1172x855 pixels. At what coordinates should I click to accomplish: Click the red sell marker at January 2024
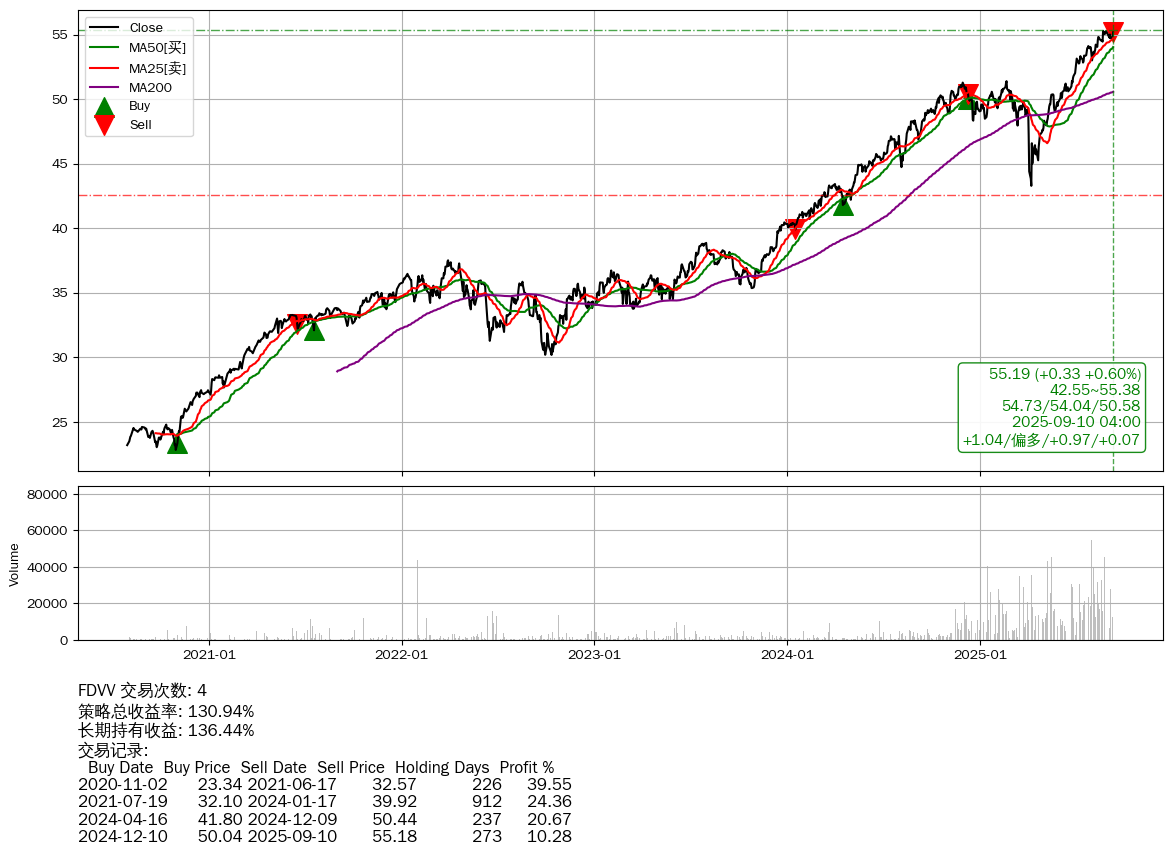(x=795, y=229)
